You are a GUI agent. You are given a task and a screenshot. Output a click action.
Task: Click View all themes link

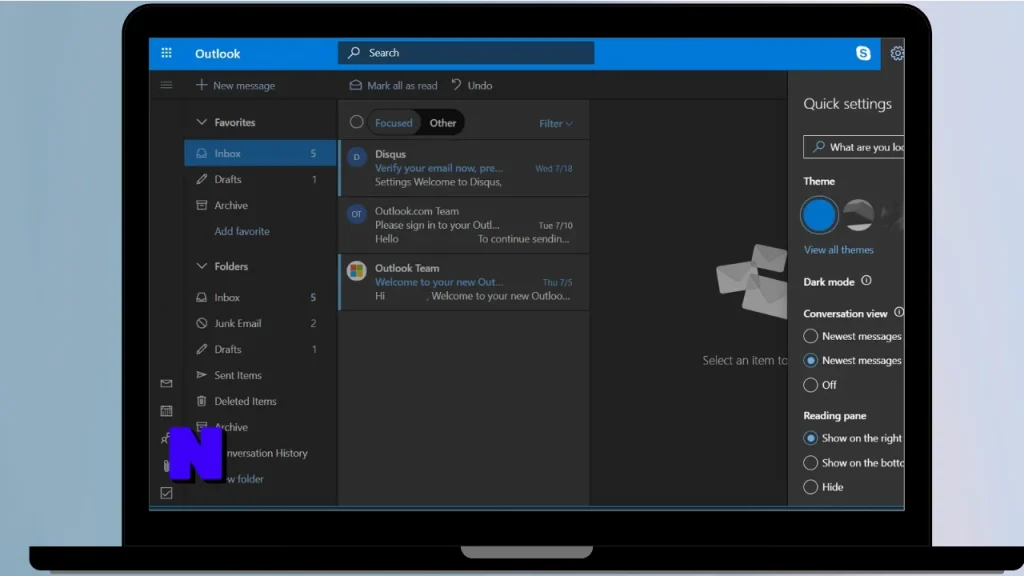tap(839, 249)
